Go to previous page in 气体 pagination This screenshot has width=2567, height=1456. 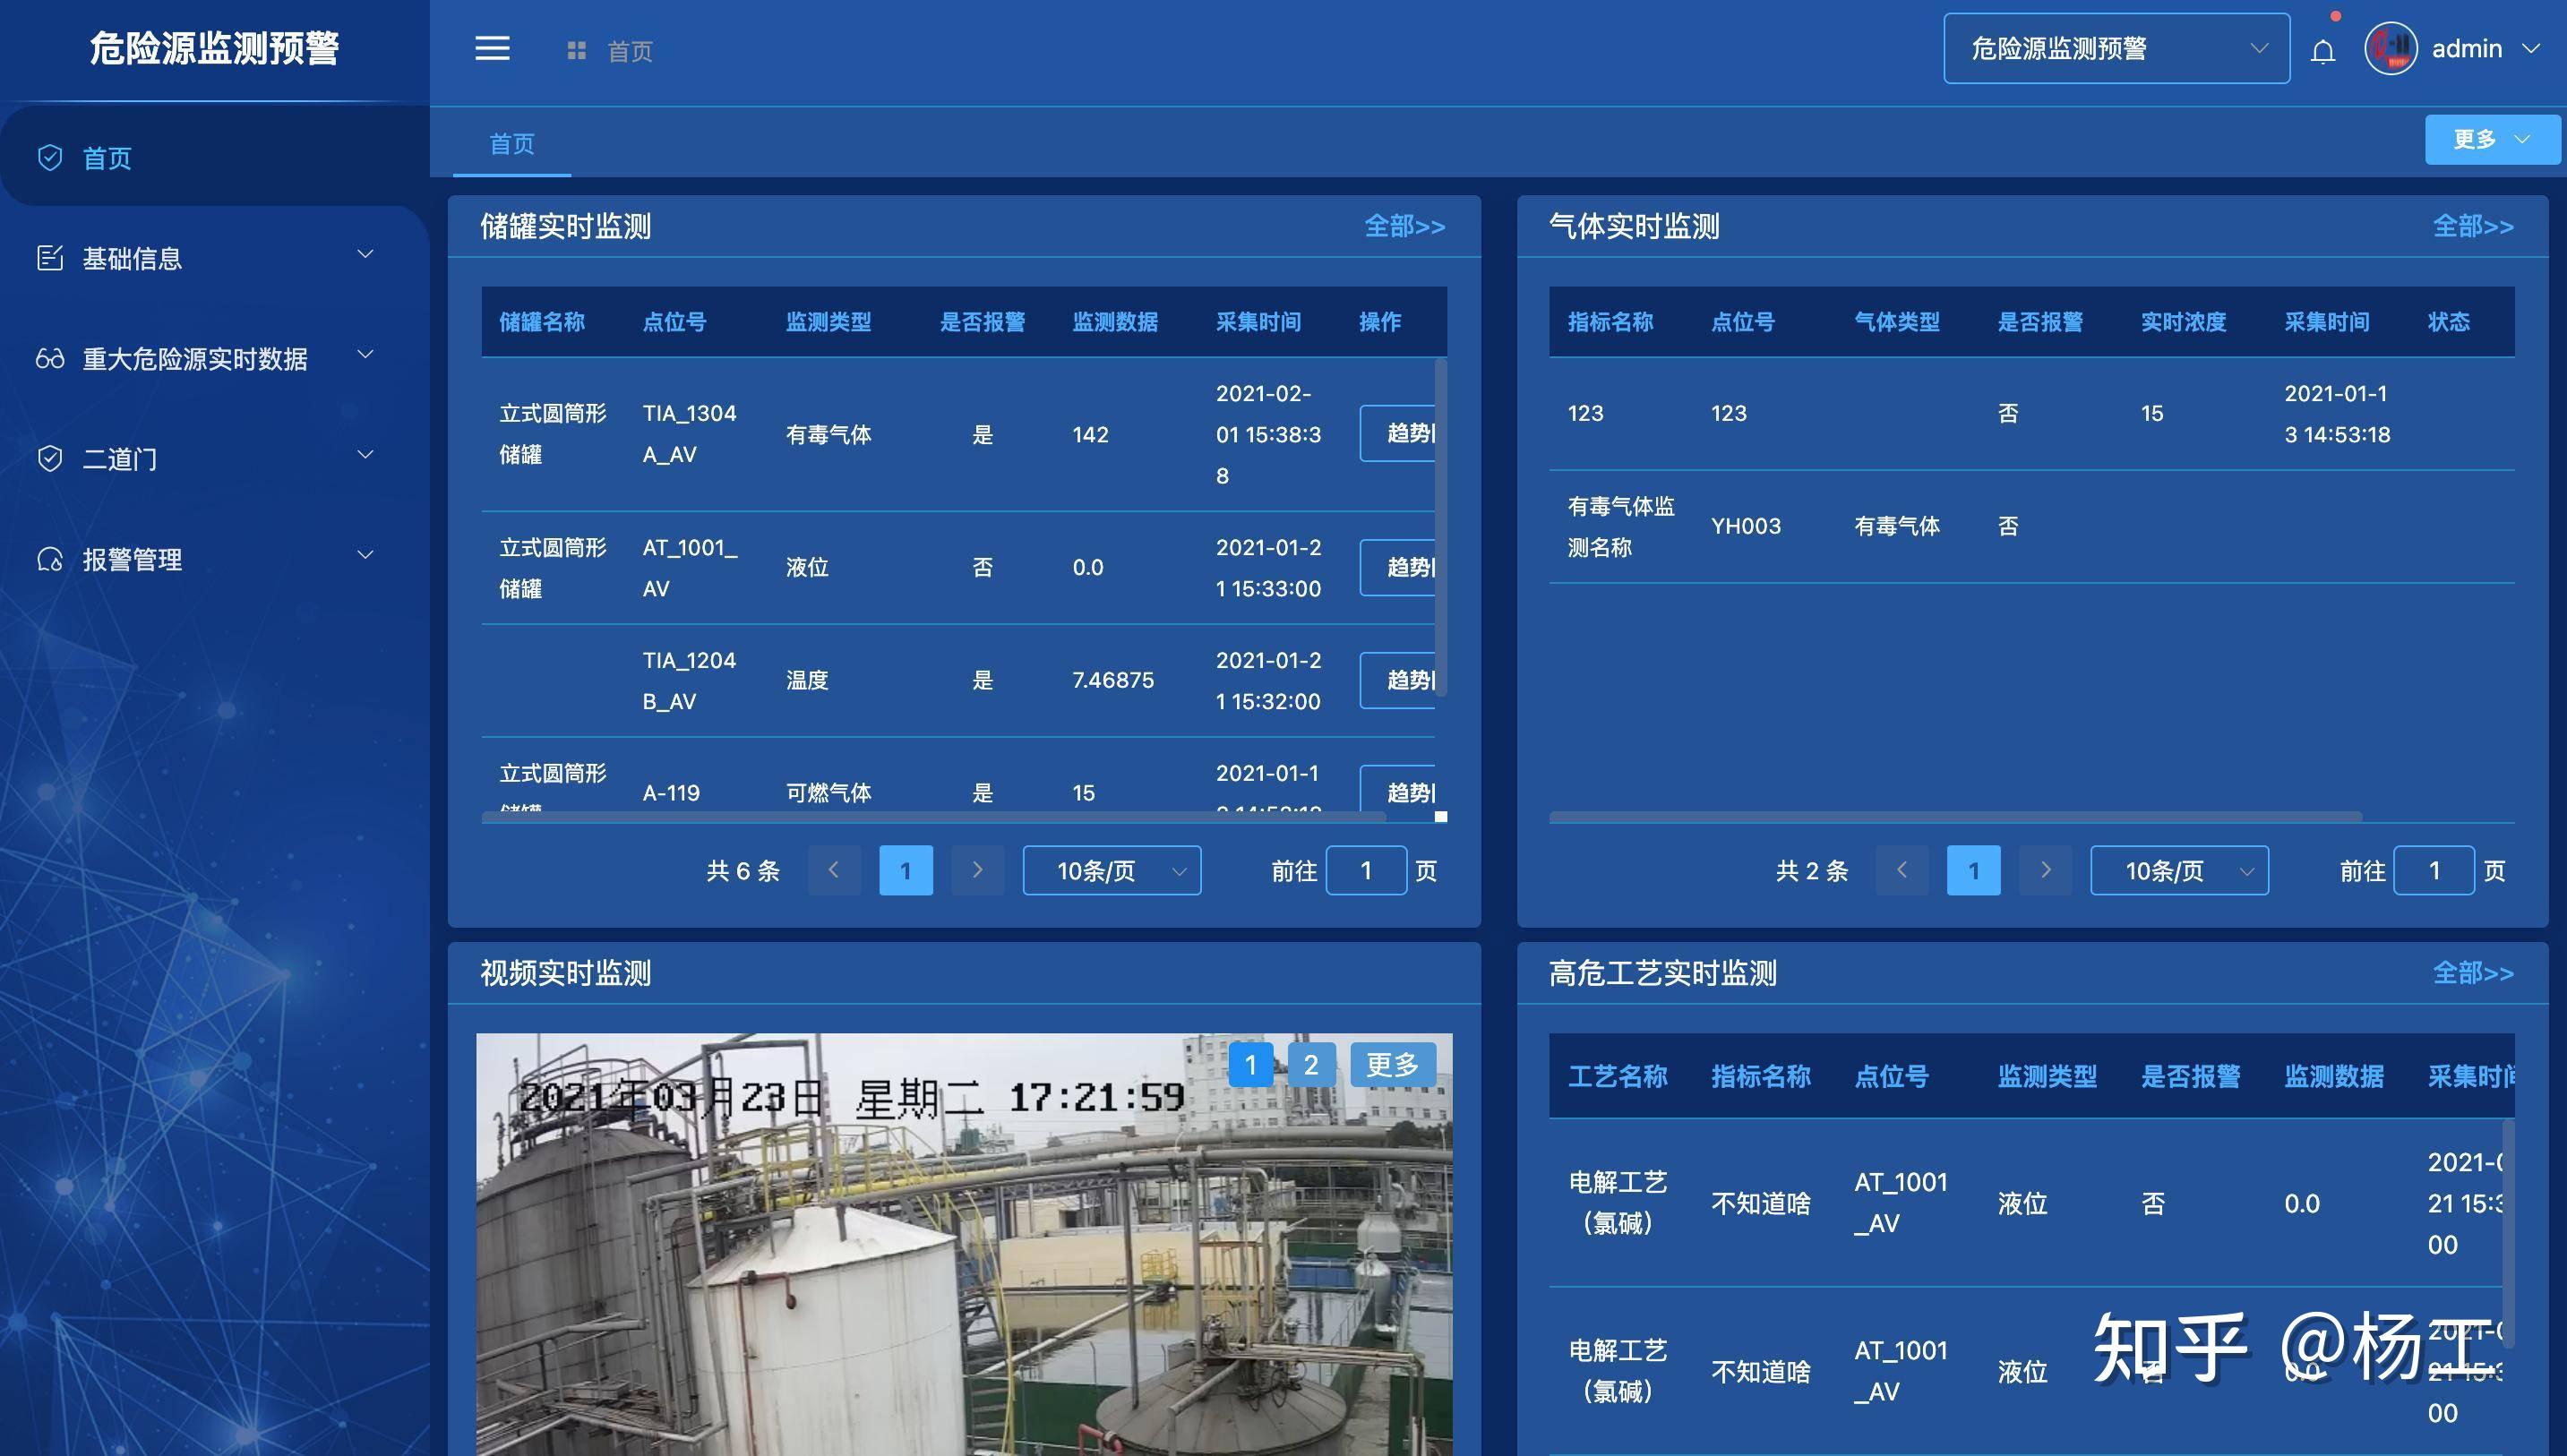[x=1902, y=870]
